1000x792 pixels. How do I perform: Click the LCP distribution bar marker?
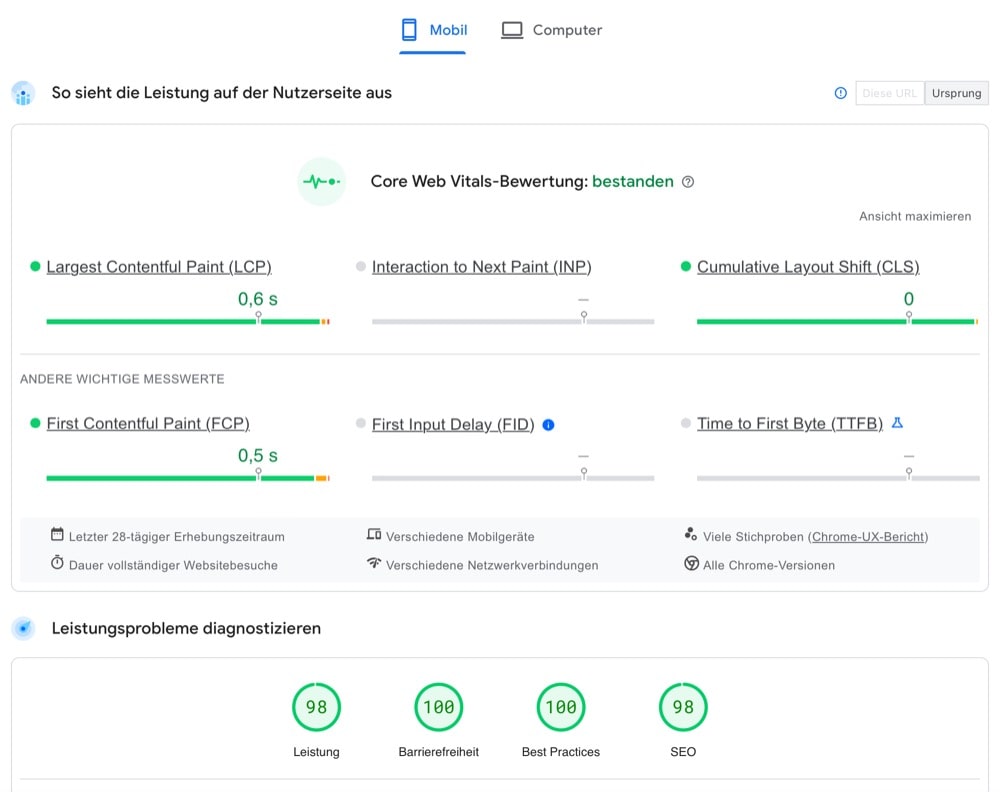coord(258,316)
